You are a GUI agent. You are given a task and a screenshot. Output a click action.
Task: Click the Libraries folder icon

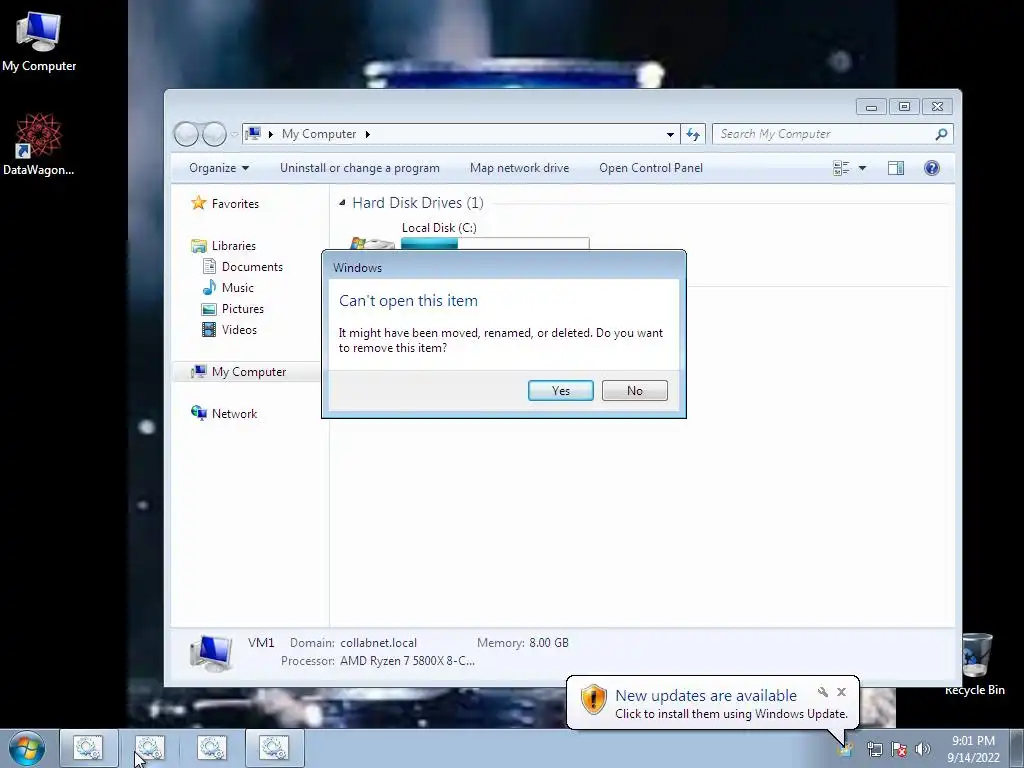pos(199,246)
